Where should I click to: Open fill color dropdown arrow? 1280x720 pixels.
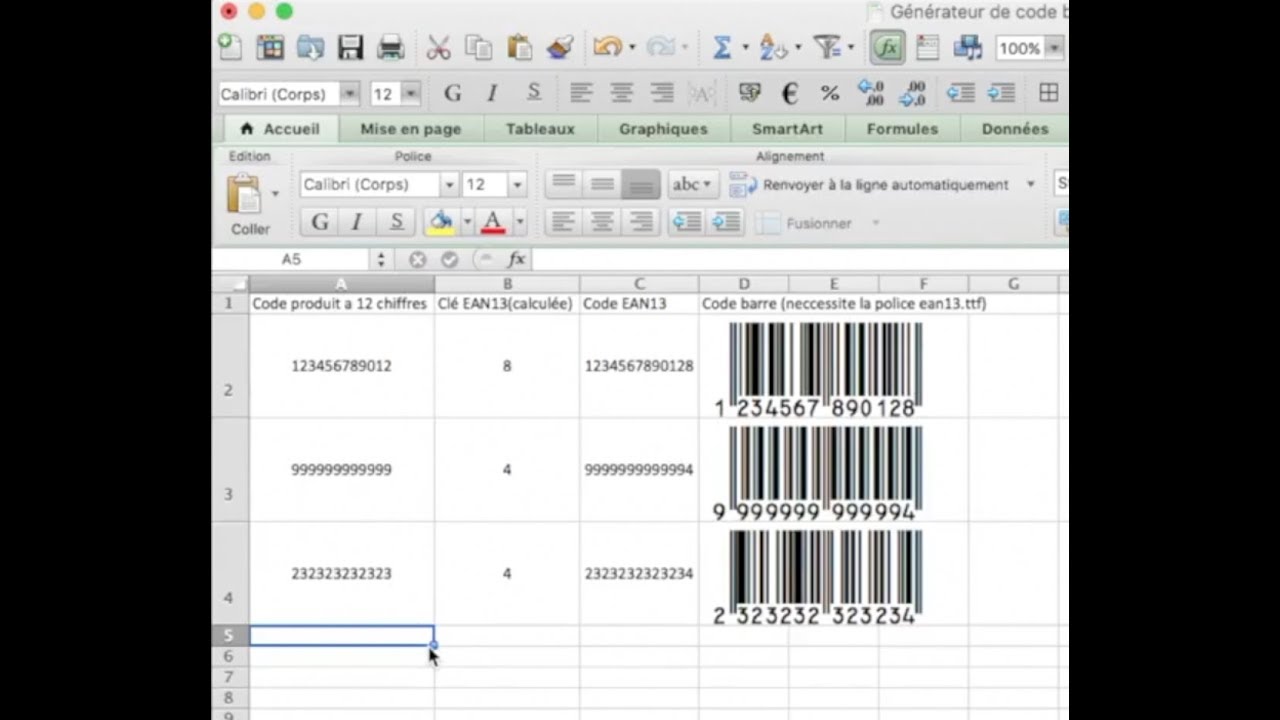(x=467, y=222)
